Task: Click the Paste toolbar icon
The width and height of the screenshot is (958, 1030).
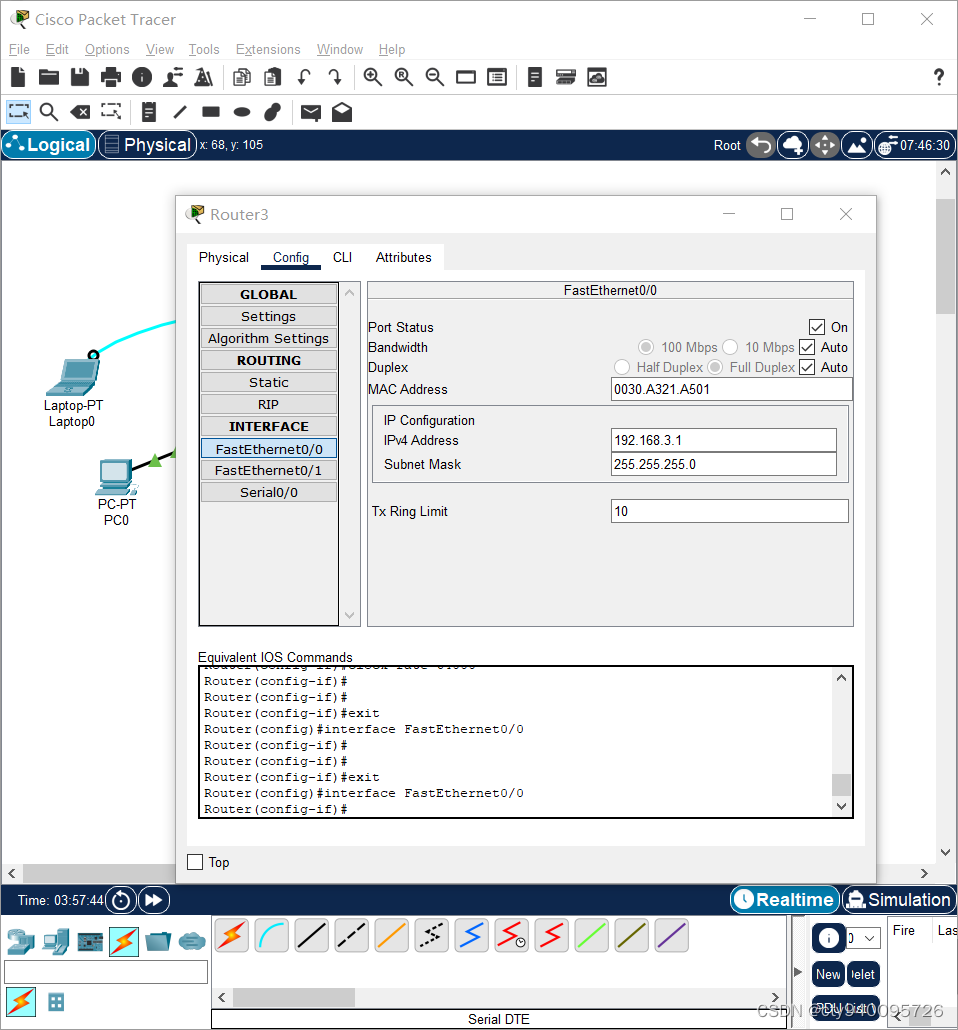Action: click(x=273, y=78)
